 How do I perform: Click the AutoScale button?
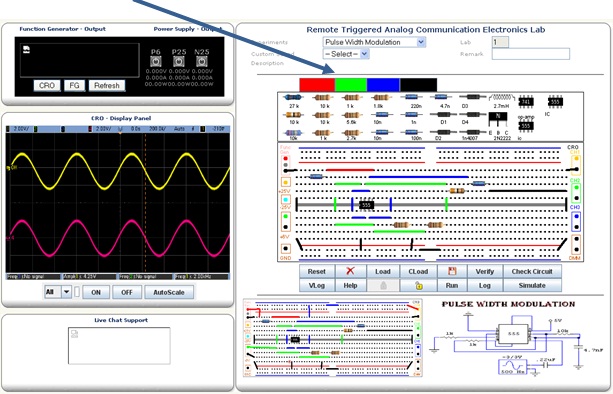169,292
